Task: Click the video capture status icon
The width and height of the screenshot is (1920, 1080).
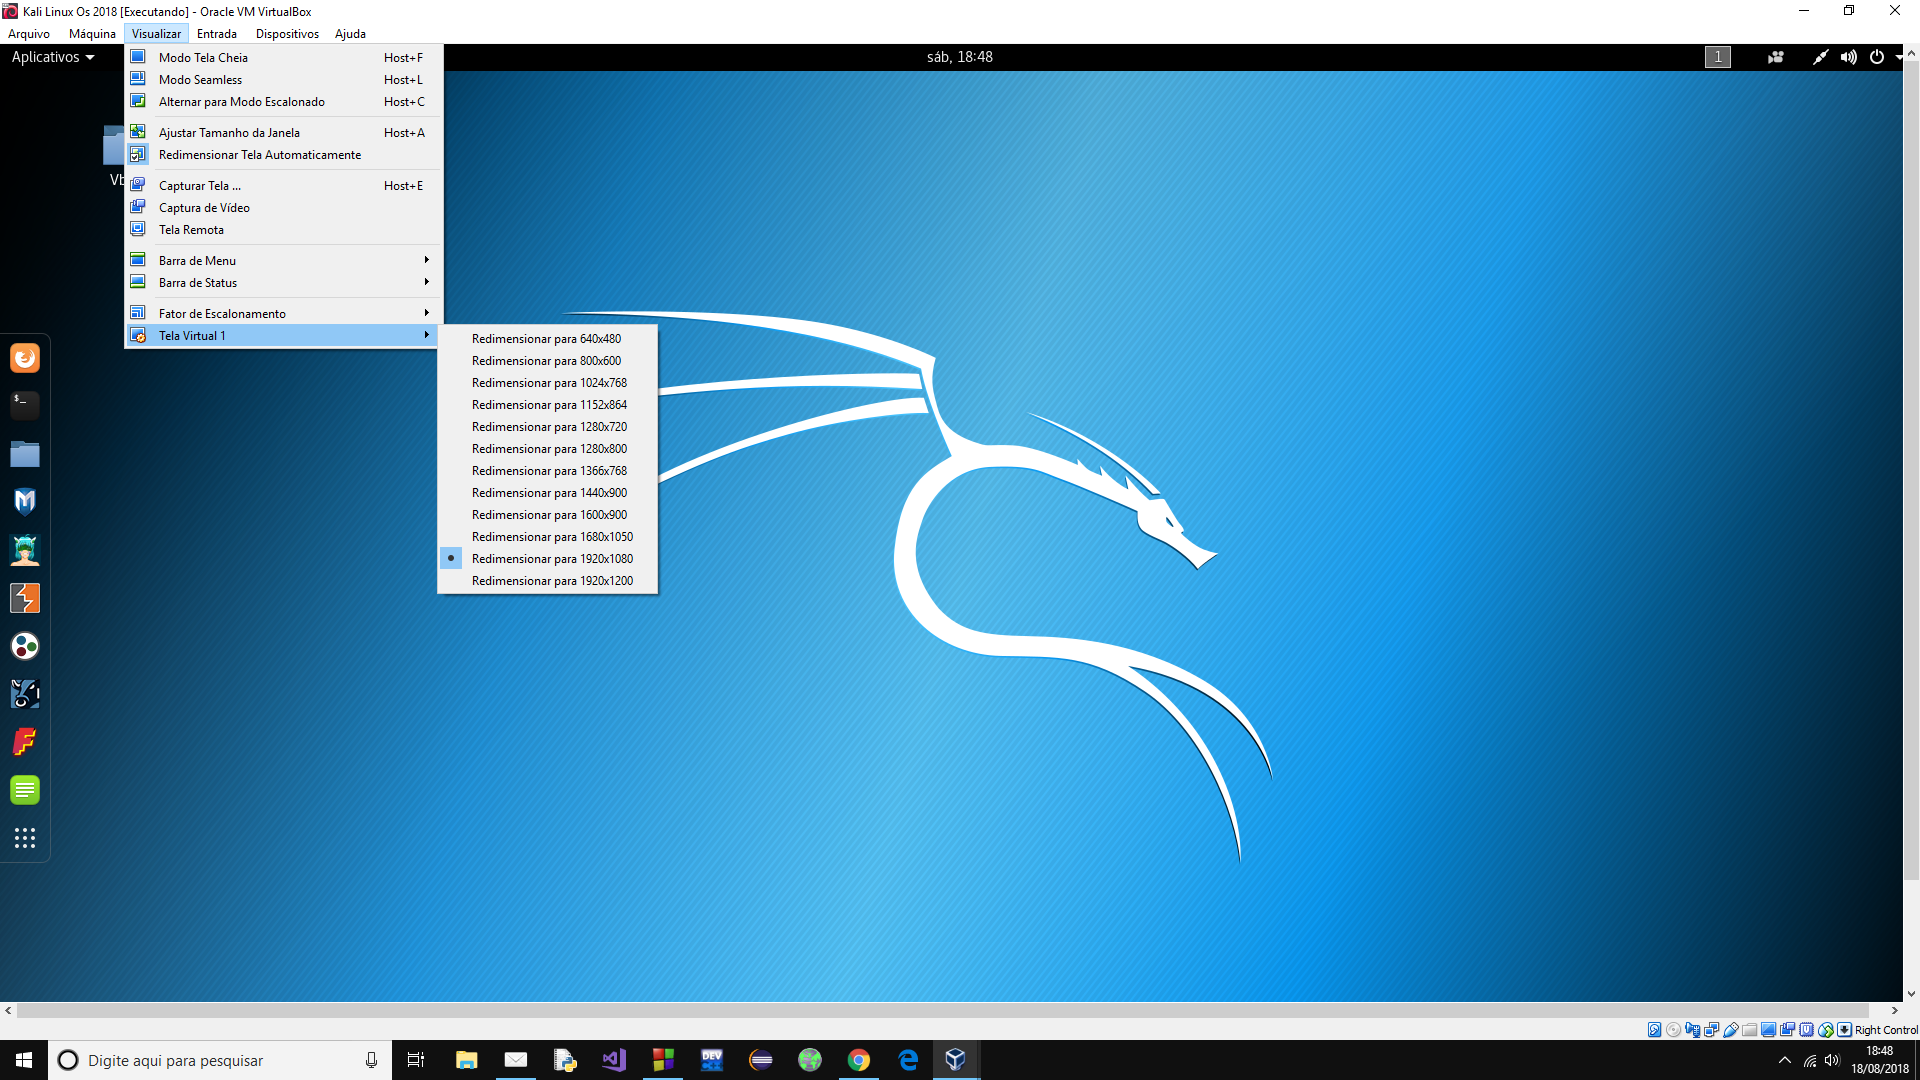Action: pyautogui.click(x=1787, y=1030)
